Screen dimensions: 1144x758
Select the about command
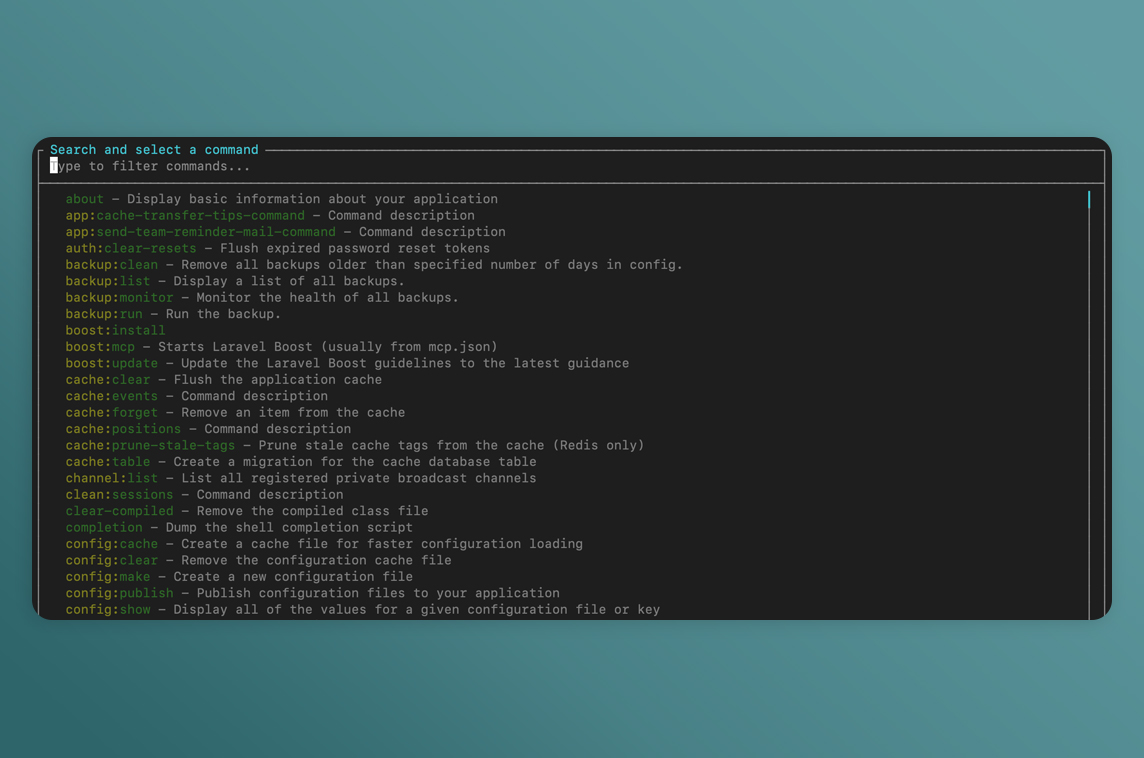(x=85, y=199)
